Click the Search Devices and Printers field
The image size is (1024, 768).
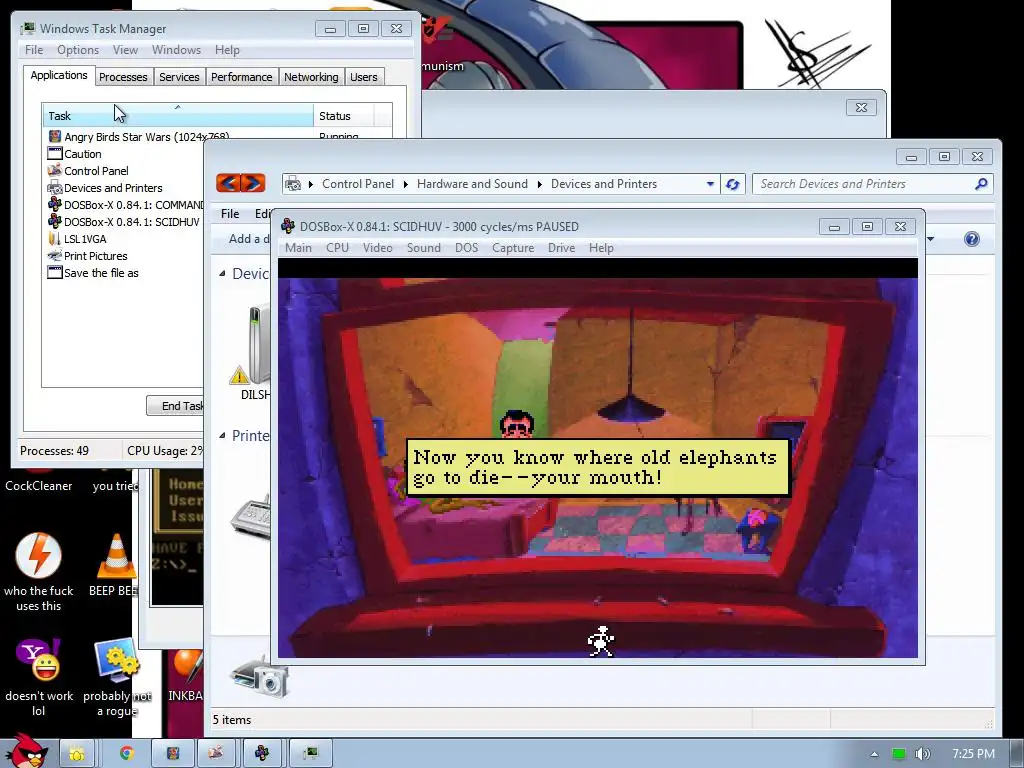coord(872,184)
